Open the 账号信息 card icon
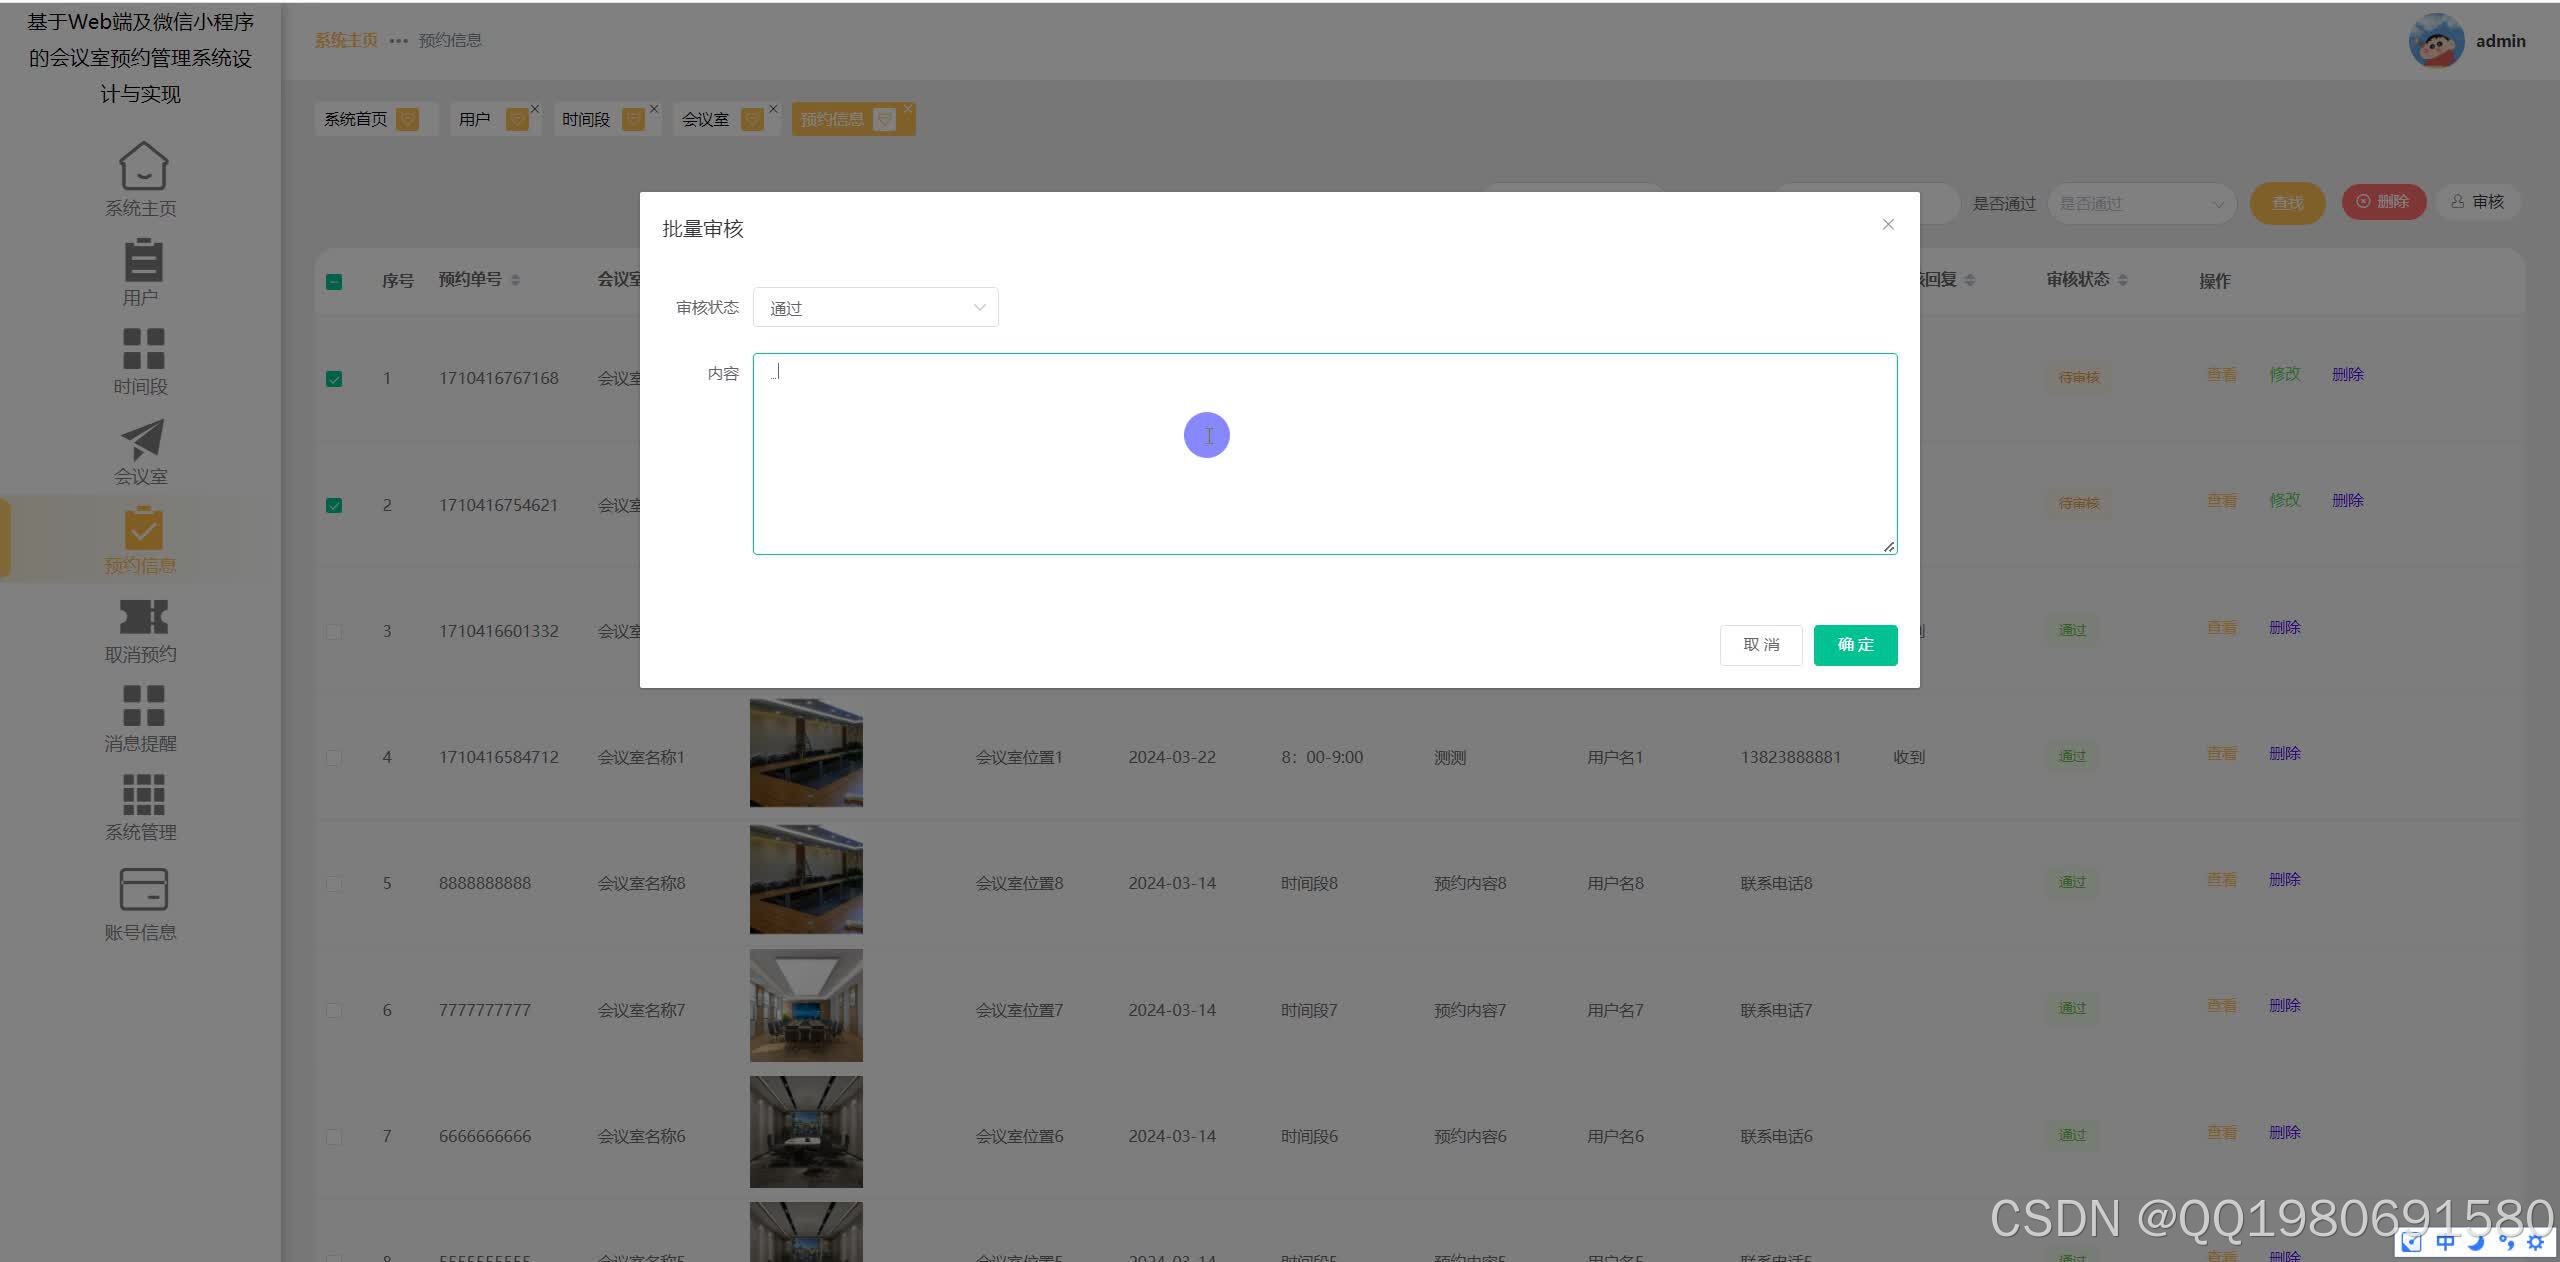 pos(143,888)
